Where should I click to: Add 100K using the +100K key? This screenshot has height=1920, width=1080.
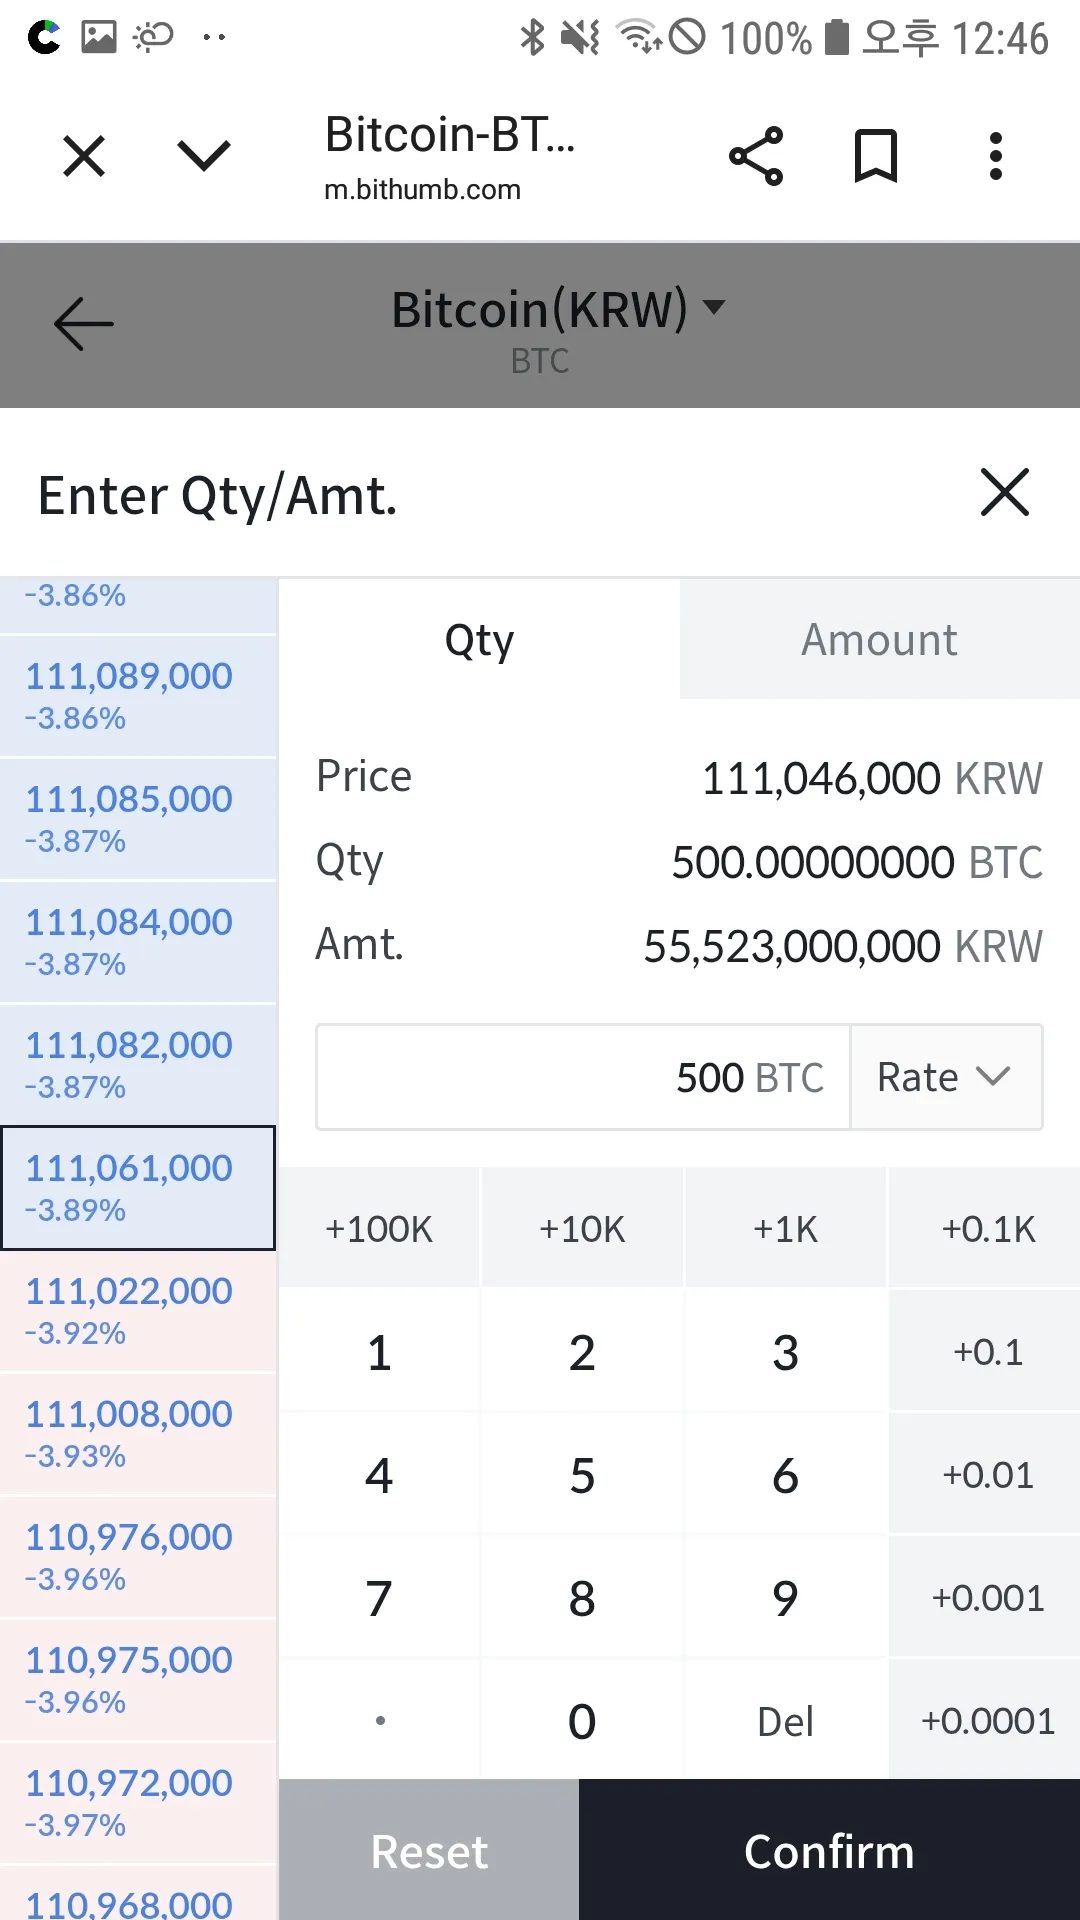pyautogui.click(x=379, y=1229)
